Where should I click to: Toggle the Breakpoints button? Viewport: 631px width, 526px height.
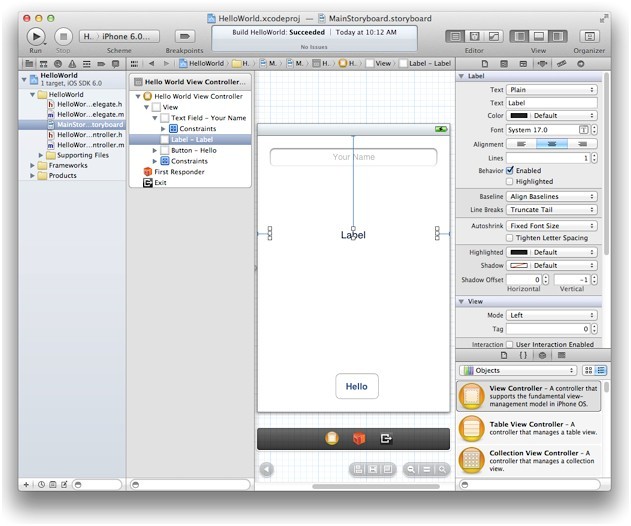click(x=183, y=36)
